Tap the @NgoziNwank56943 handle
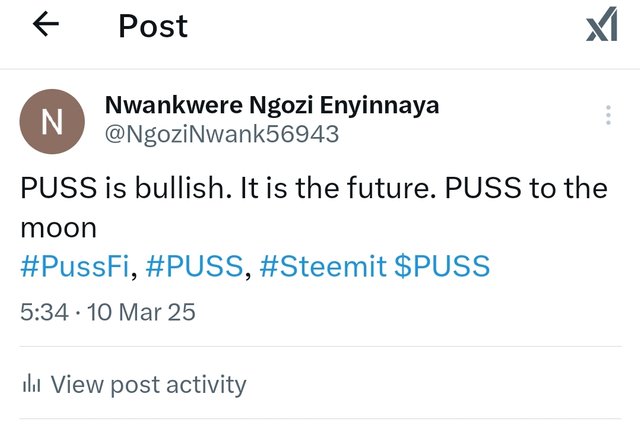The height and width of the screenshot is (428, 640). coord(221,134)
